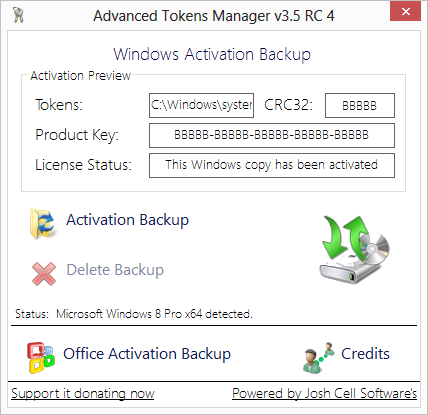Follow the Support it donating now link

83,394
